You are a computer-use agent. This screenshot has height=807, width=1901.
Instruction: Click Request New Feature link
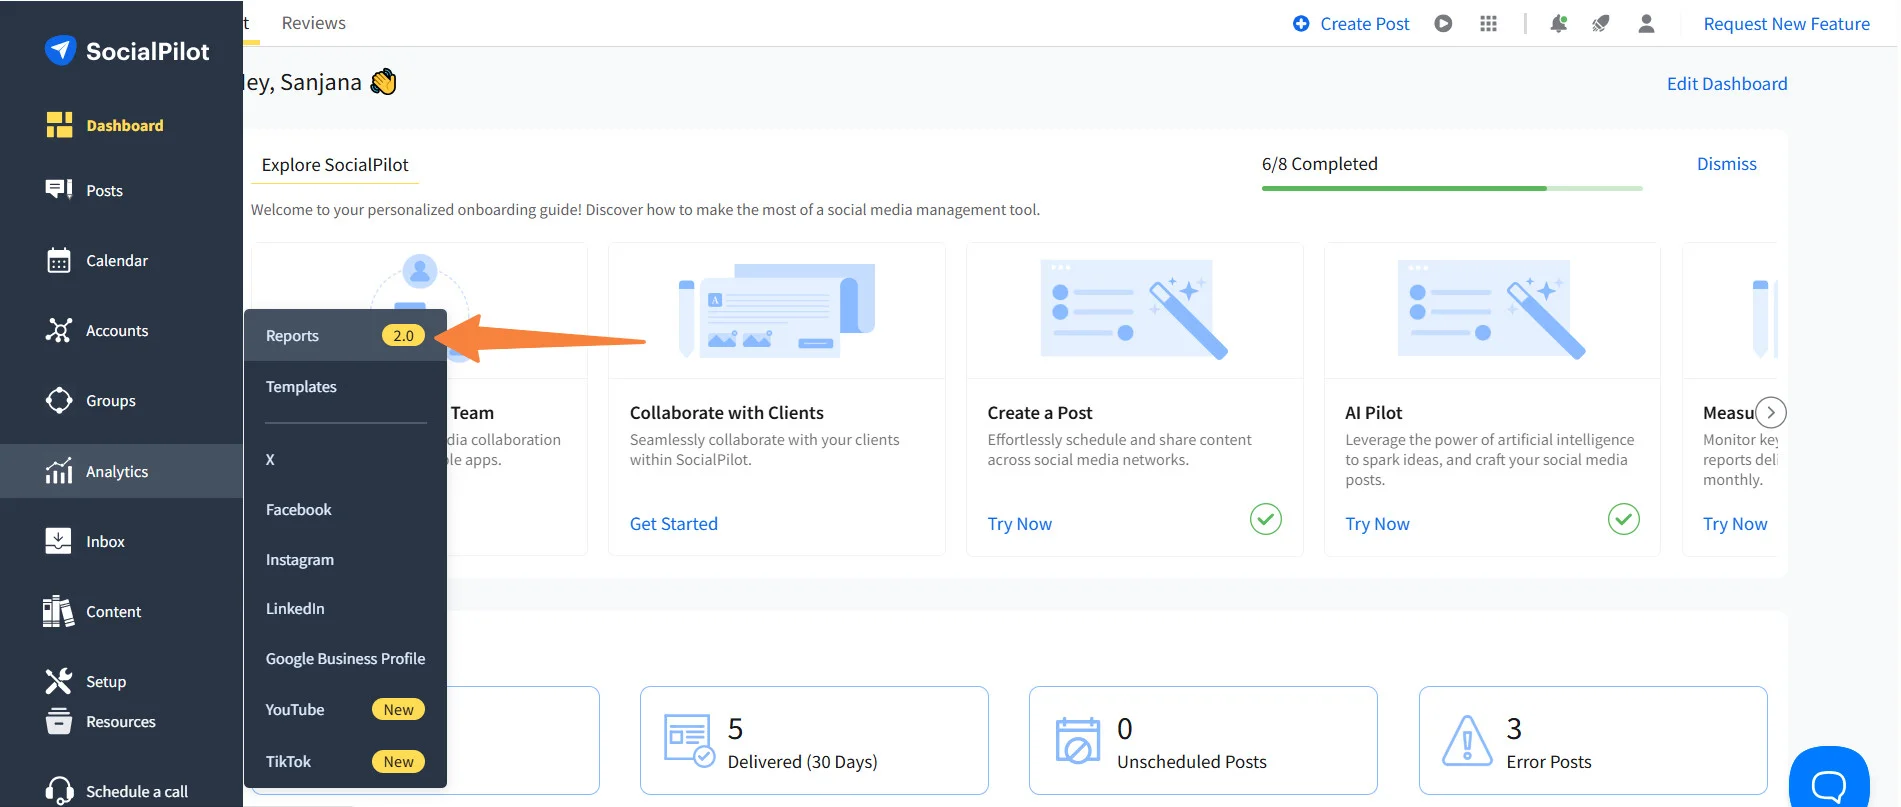1786,24
